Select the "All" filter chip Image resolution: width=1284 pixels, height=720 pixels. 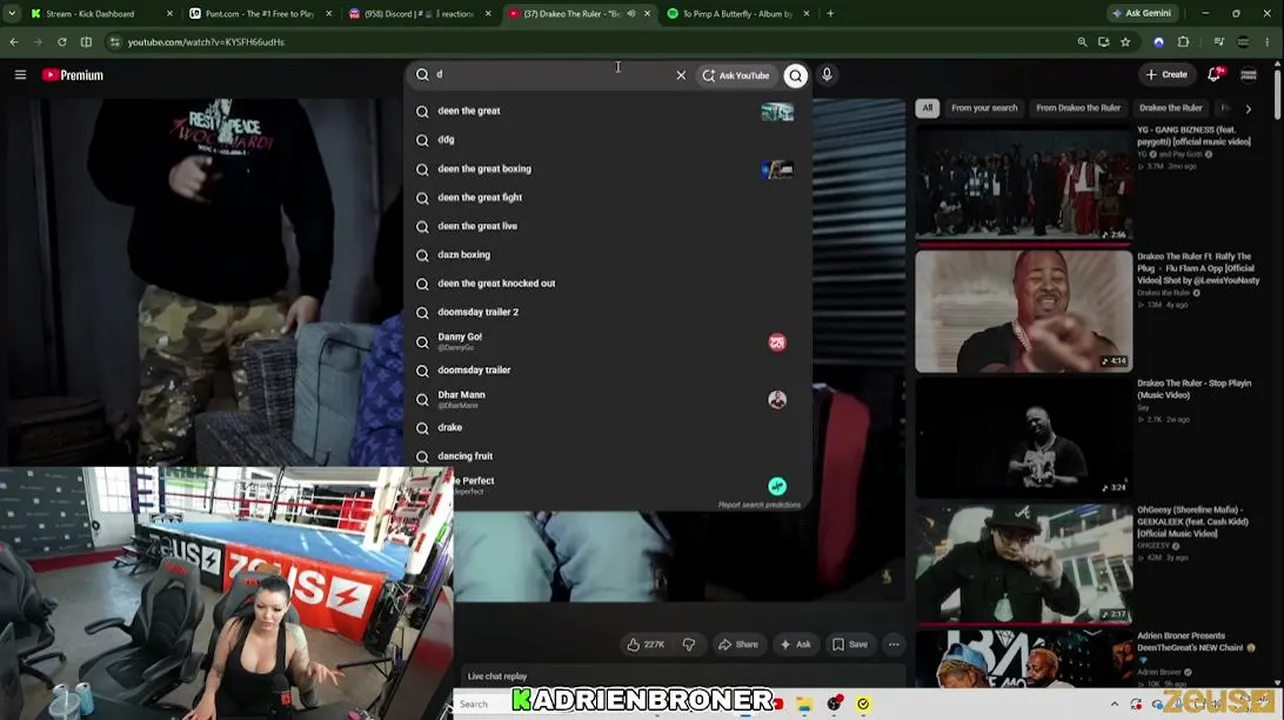point(927,108)
